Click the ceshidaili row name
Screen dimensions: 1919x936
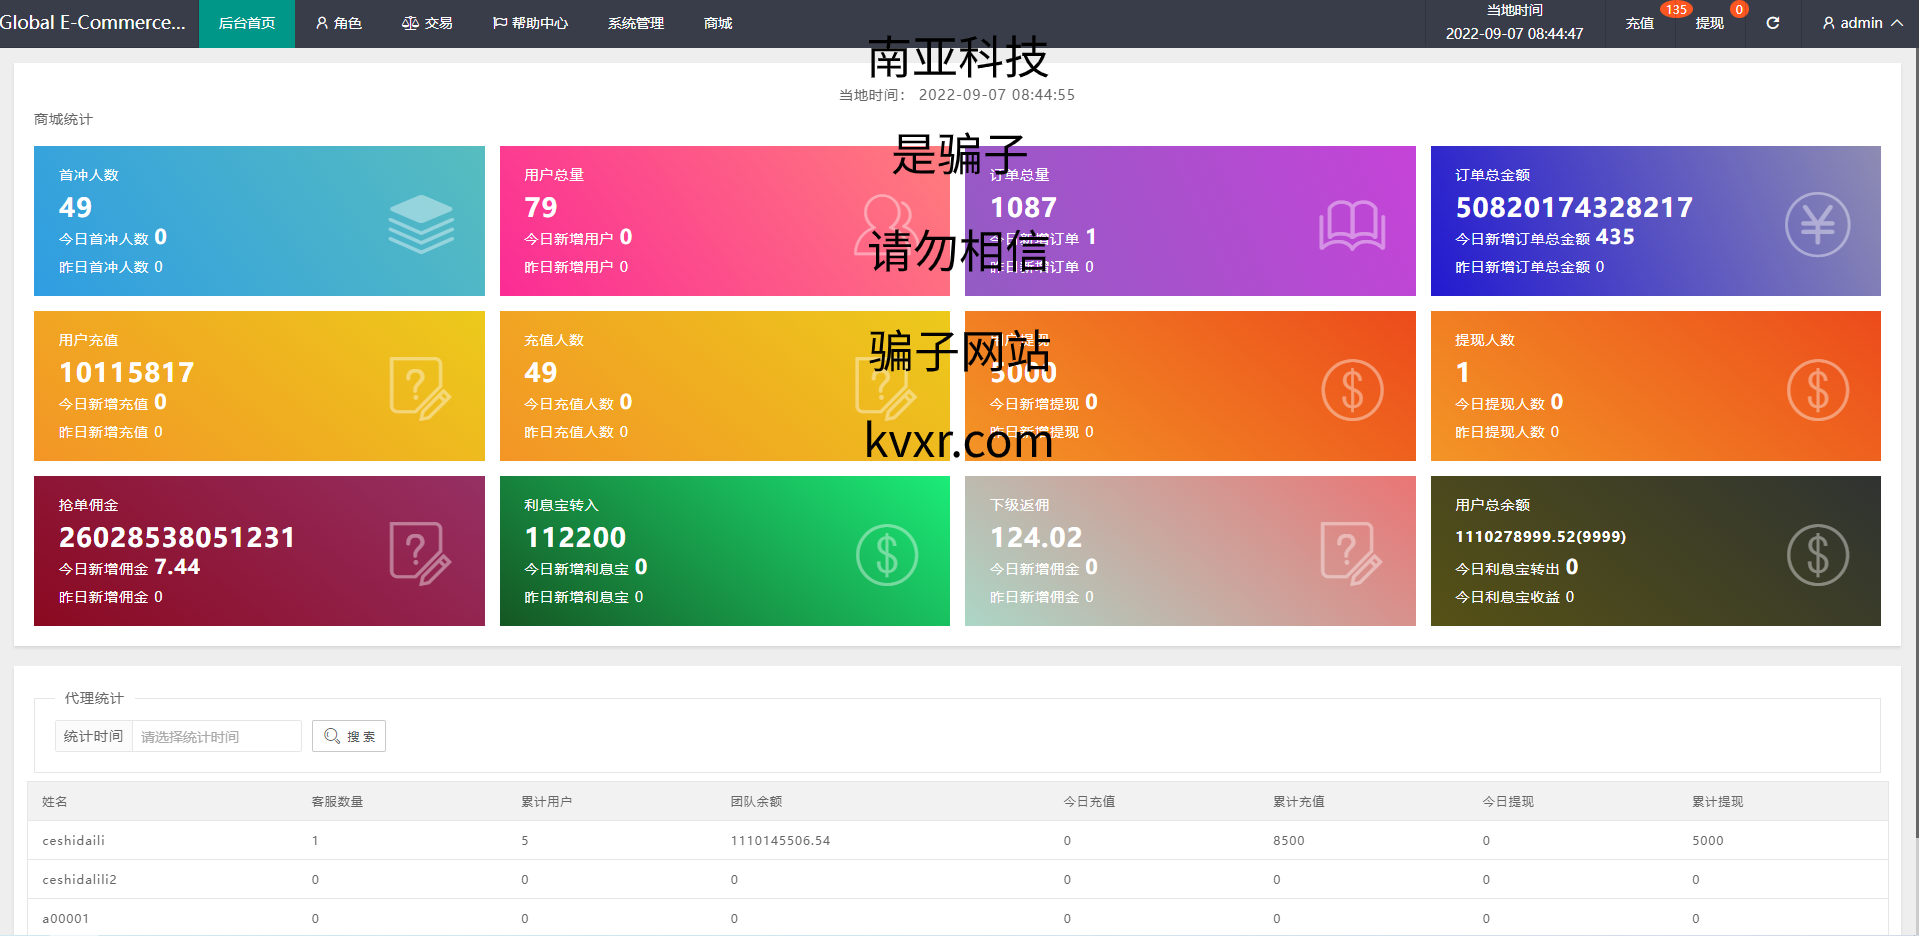point(73,840)
